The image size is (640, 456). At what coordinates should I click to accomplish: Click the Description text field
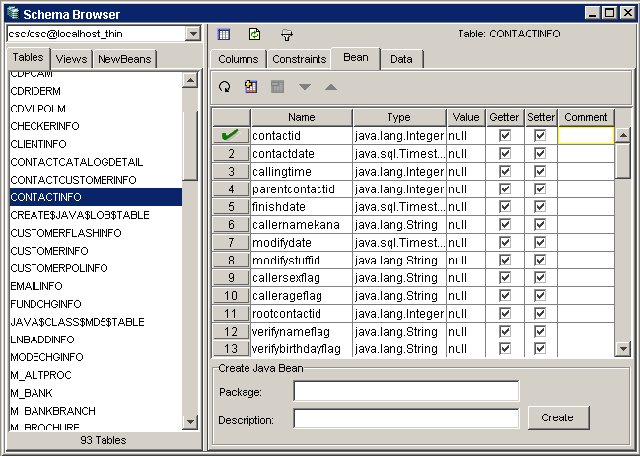pyautogui.click(x=406, y=418)
